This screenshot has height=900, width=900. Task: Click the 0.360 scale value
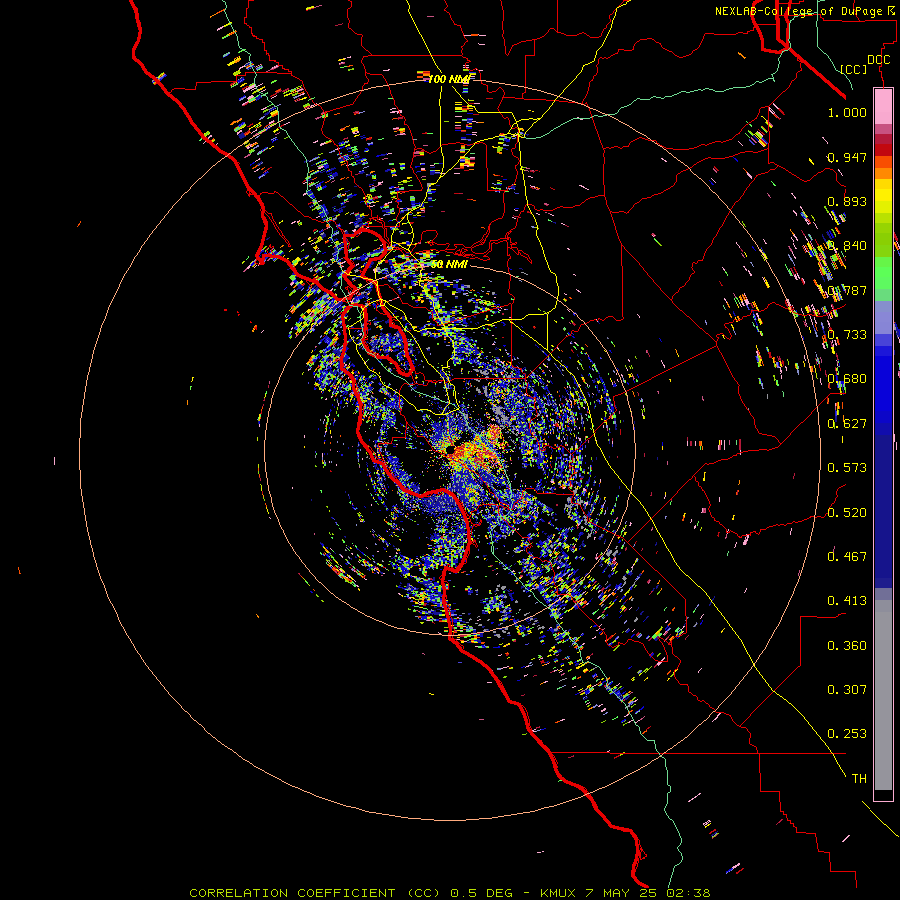coord(847,646)
